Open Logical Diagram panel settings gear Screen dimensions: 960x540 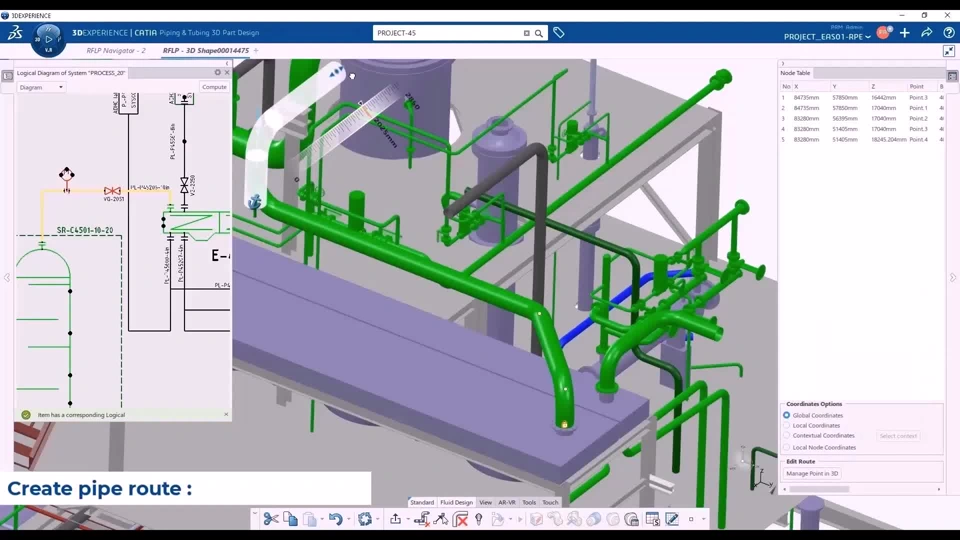pos(218,73)
